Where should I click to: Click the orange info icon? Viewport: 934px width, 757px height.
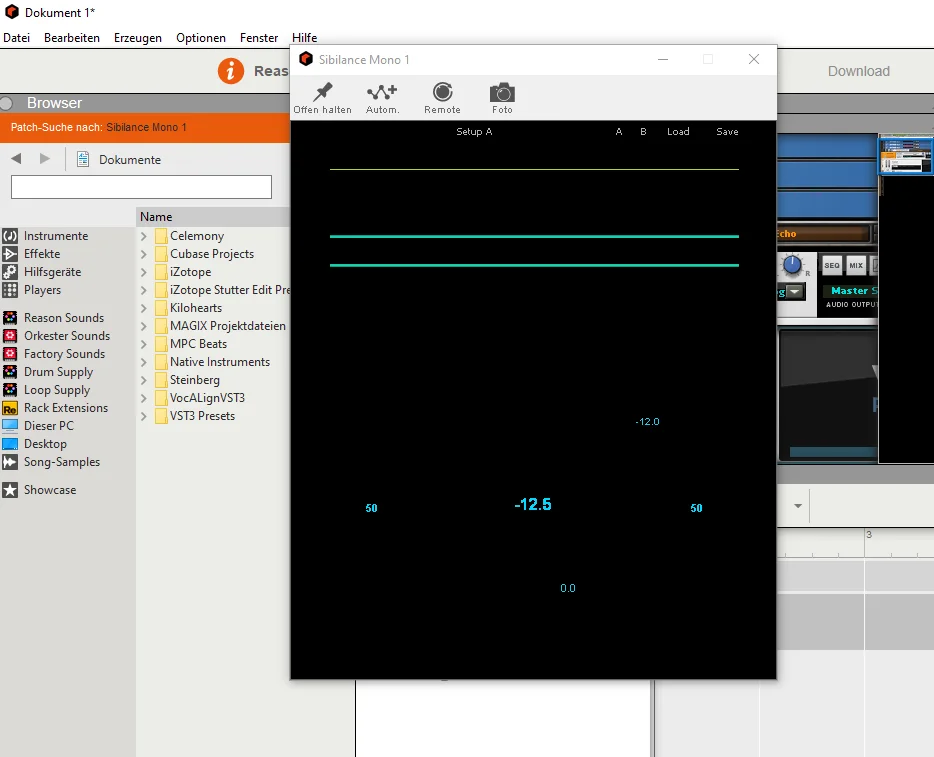pos(231,71)
